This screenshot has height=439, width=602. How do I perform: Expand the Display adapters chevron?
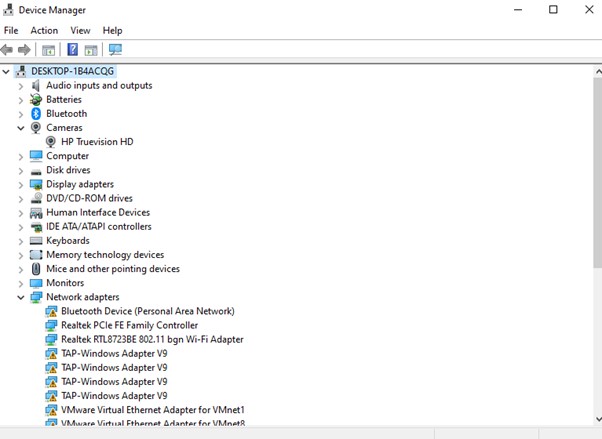[21, 185]
